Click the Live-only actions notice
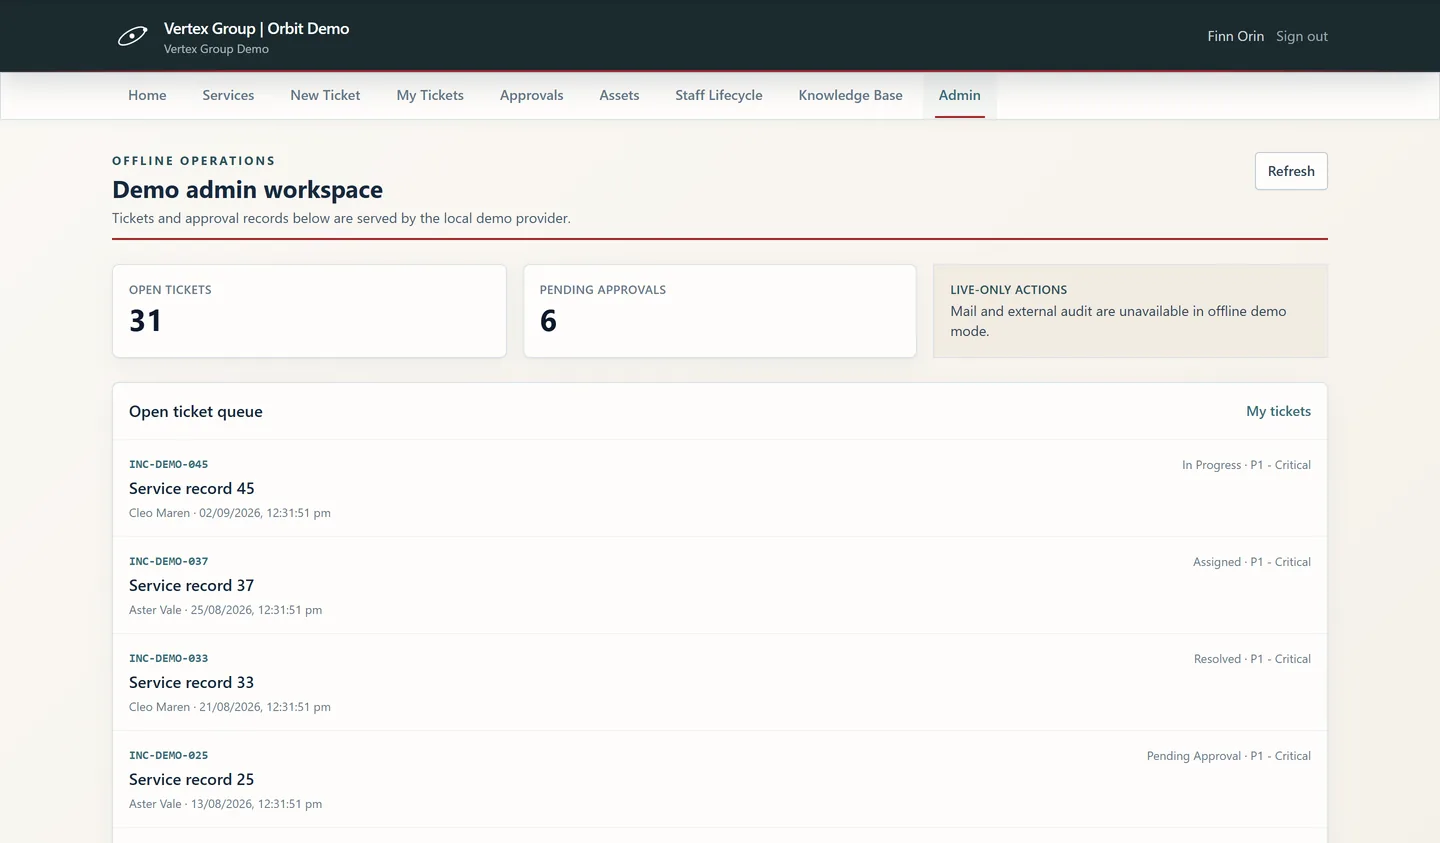This screenshot has height=843, width=1440. coord(1130,311)
